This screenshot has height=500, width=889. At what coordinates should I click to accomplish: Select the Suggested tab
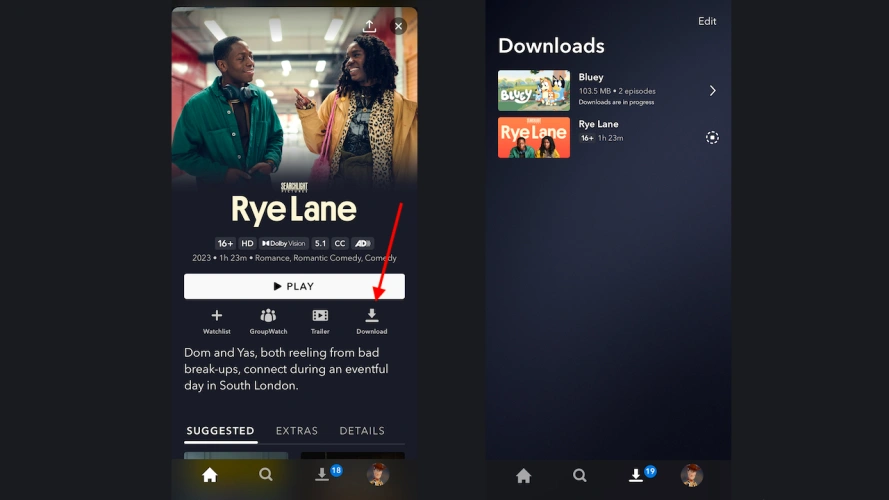click(220, 431)
